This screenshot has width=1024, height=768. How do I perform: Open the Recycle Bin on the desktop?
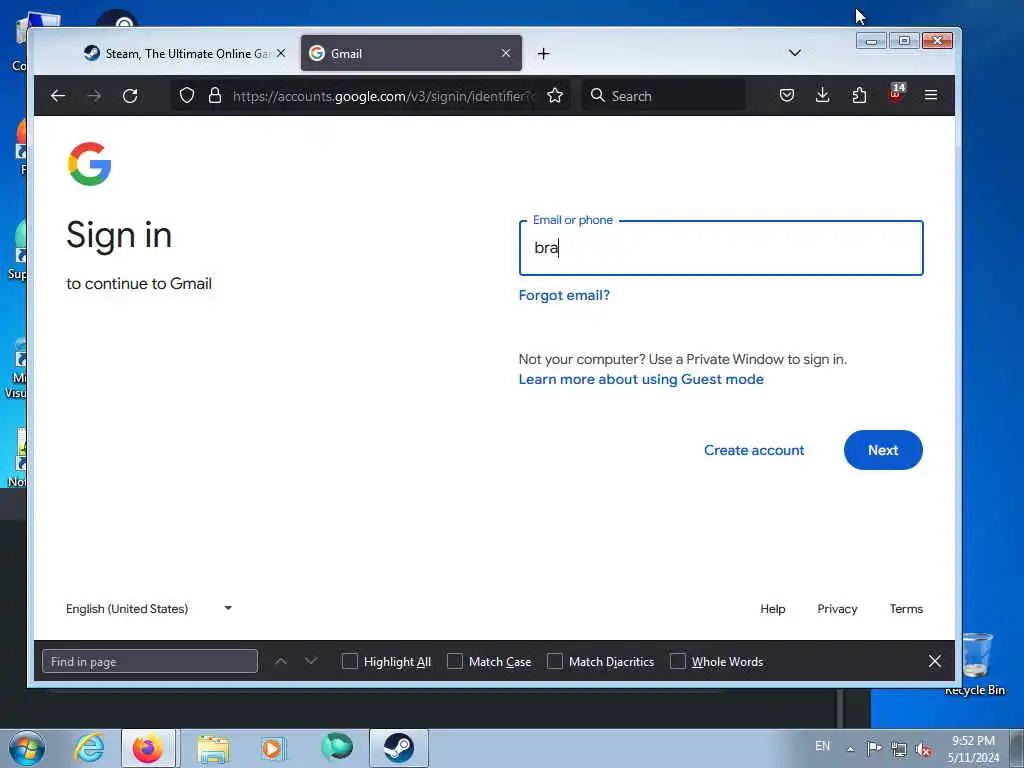(975, 664)
